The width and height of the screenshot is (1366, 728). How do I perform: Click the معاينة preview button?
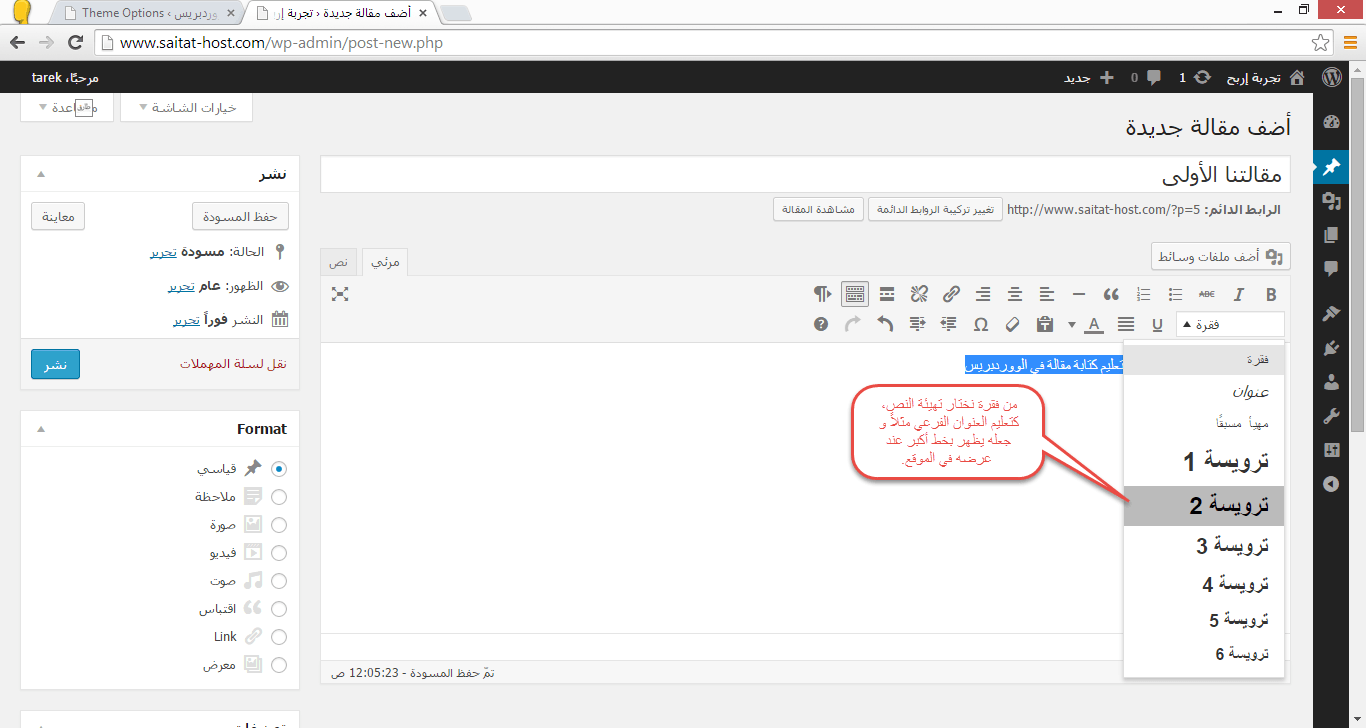pos(58,216)
